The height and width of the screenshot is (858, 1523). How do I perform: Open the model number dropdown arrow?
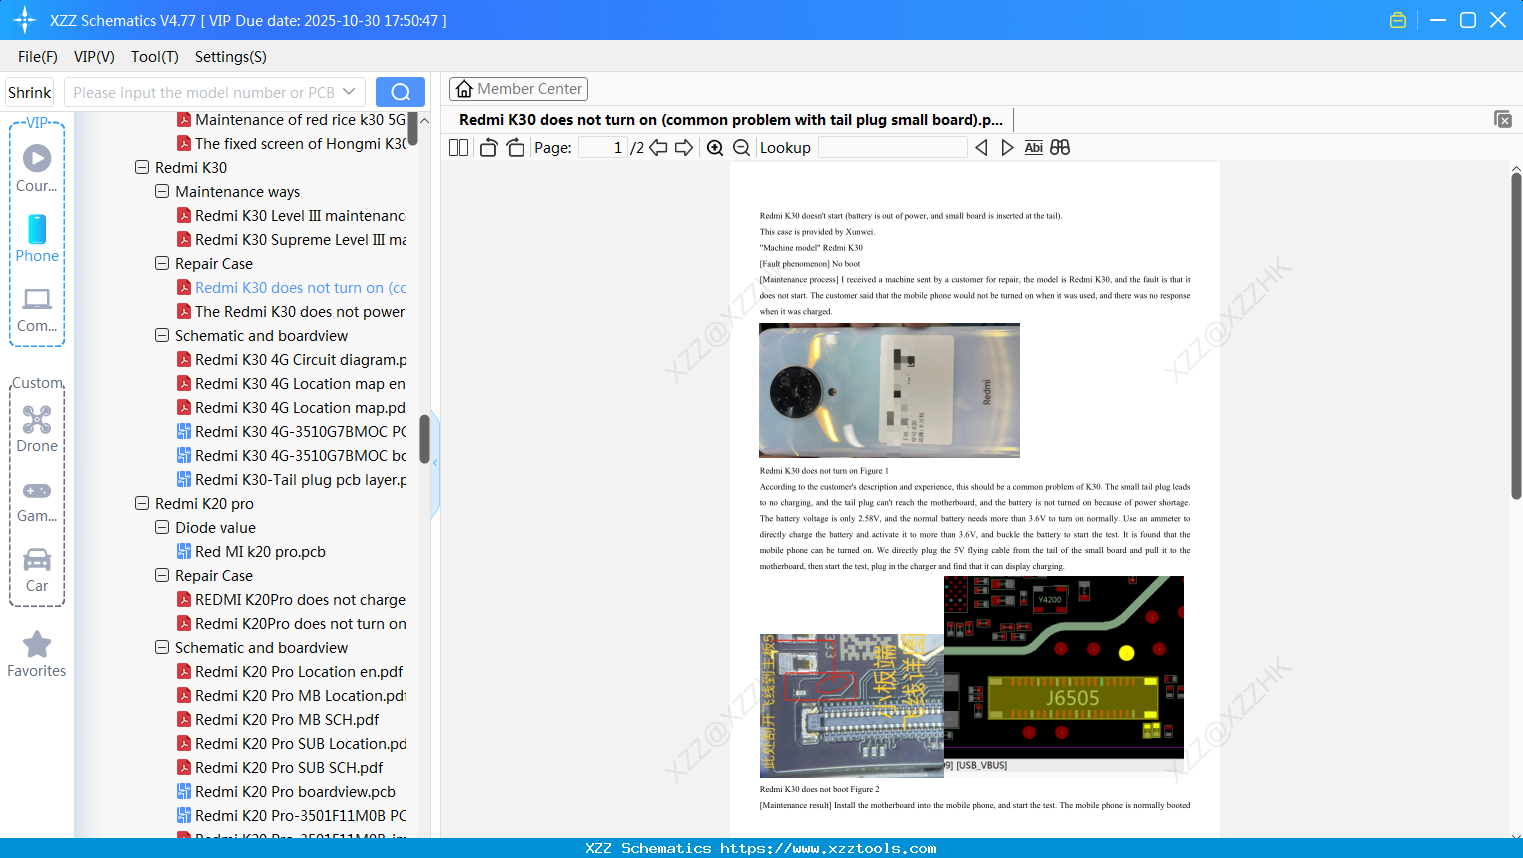[x=349, y=92]
